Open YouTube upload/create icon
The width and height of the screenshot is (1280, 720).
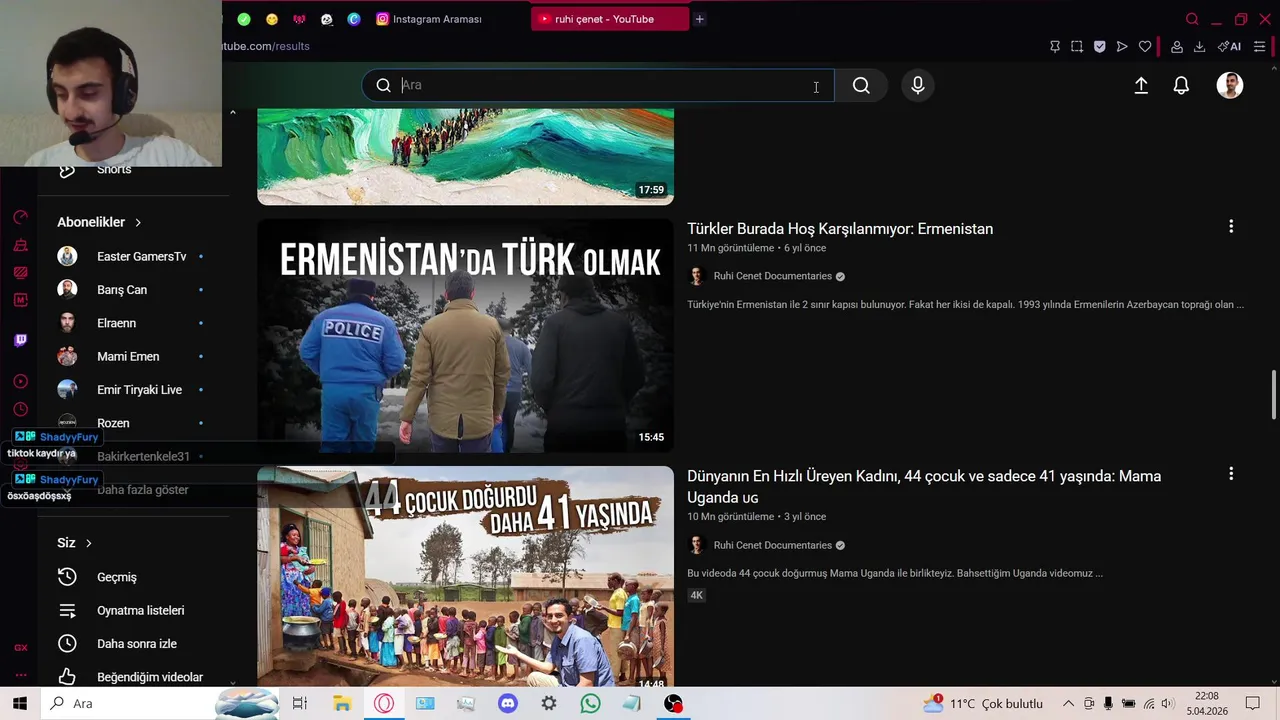click(x=1141, y=85)
